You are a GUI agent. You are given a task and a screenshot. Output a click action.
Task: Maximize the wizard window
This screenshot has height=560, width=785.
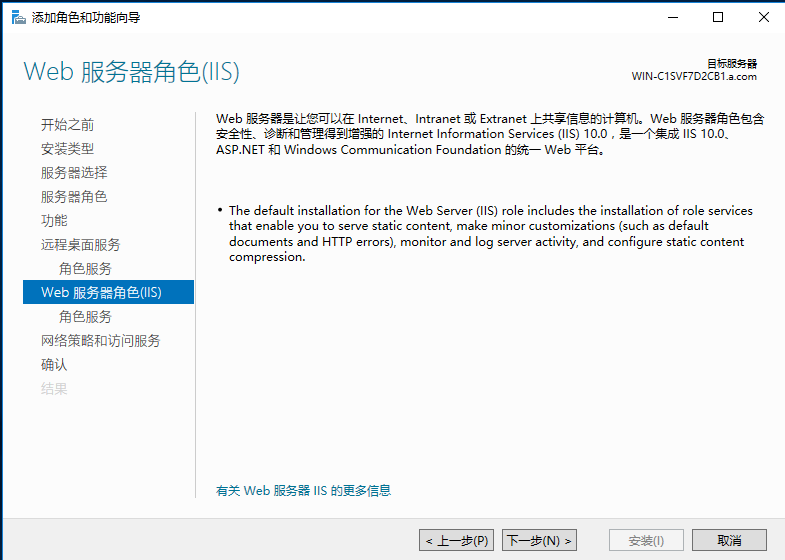pos(717,17)
